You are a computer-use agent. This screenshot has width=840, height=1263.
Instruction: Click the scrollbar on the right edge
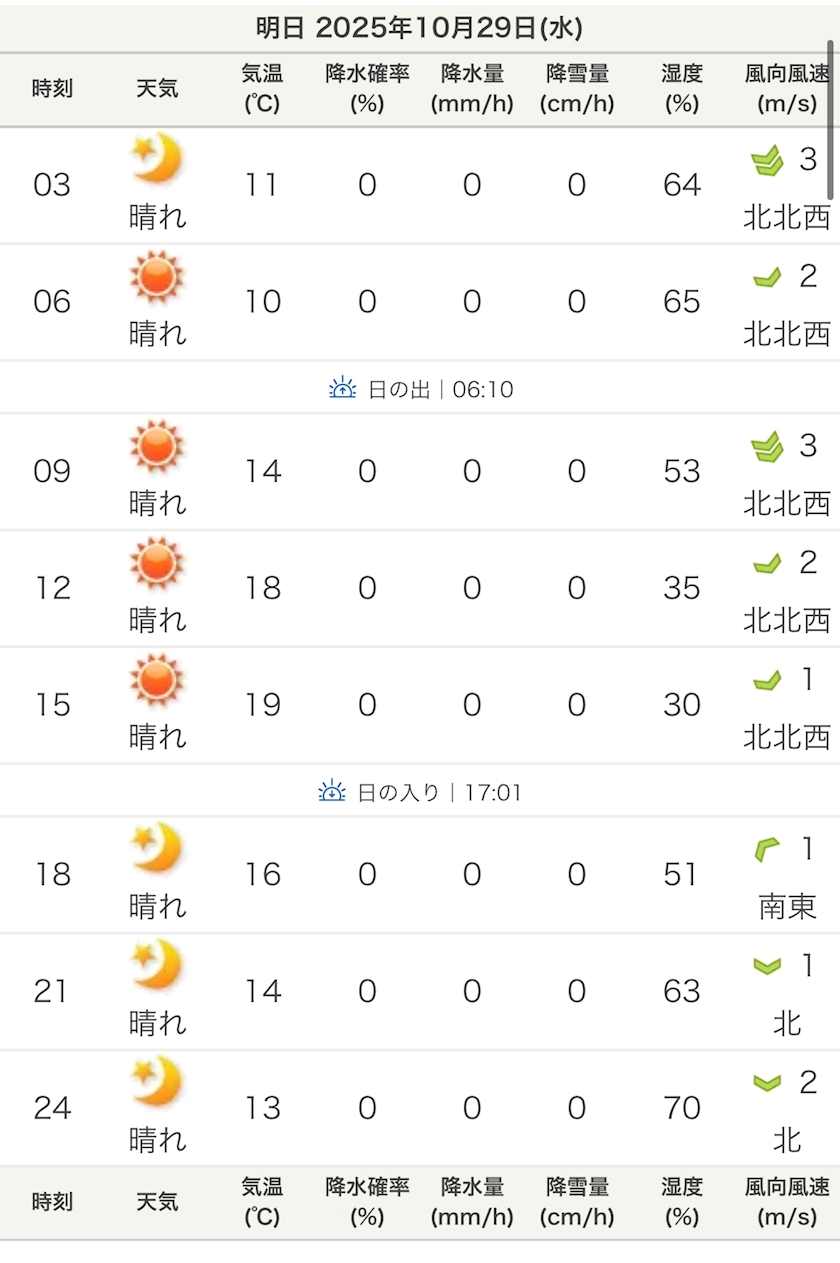pos(831,120)
